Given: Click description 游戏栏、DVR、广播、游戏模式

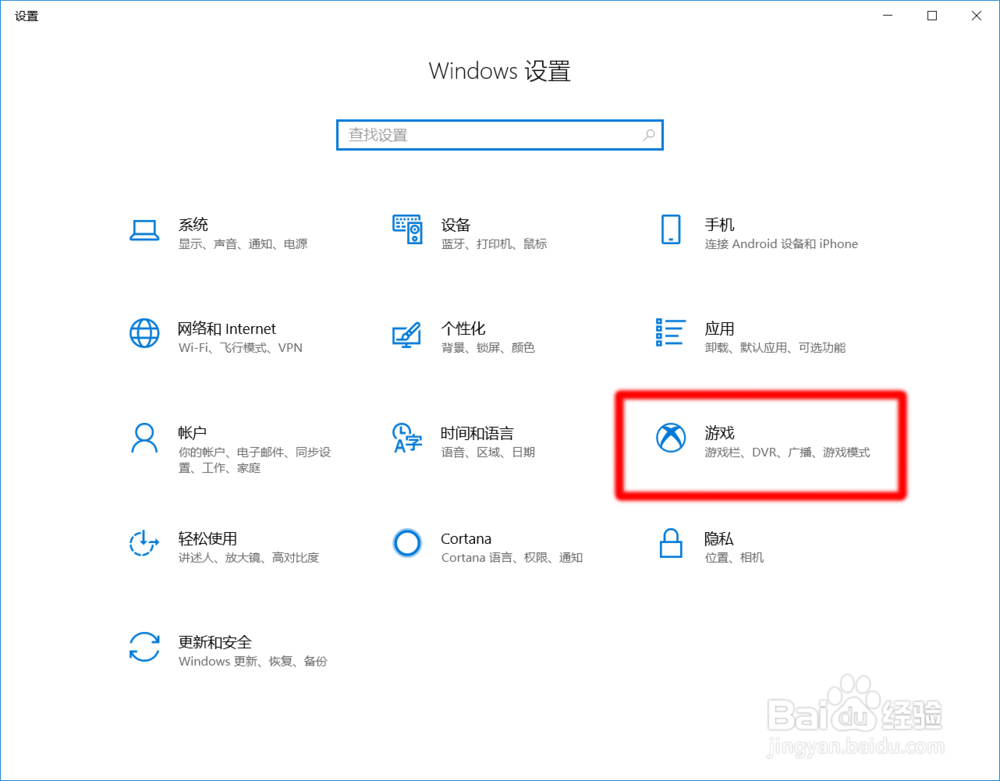Looking at the screenshot, I should pos(787,453).
